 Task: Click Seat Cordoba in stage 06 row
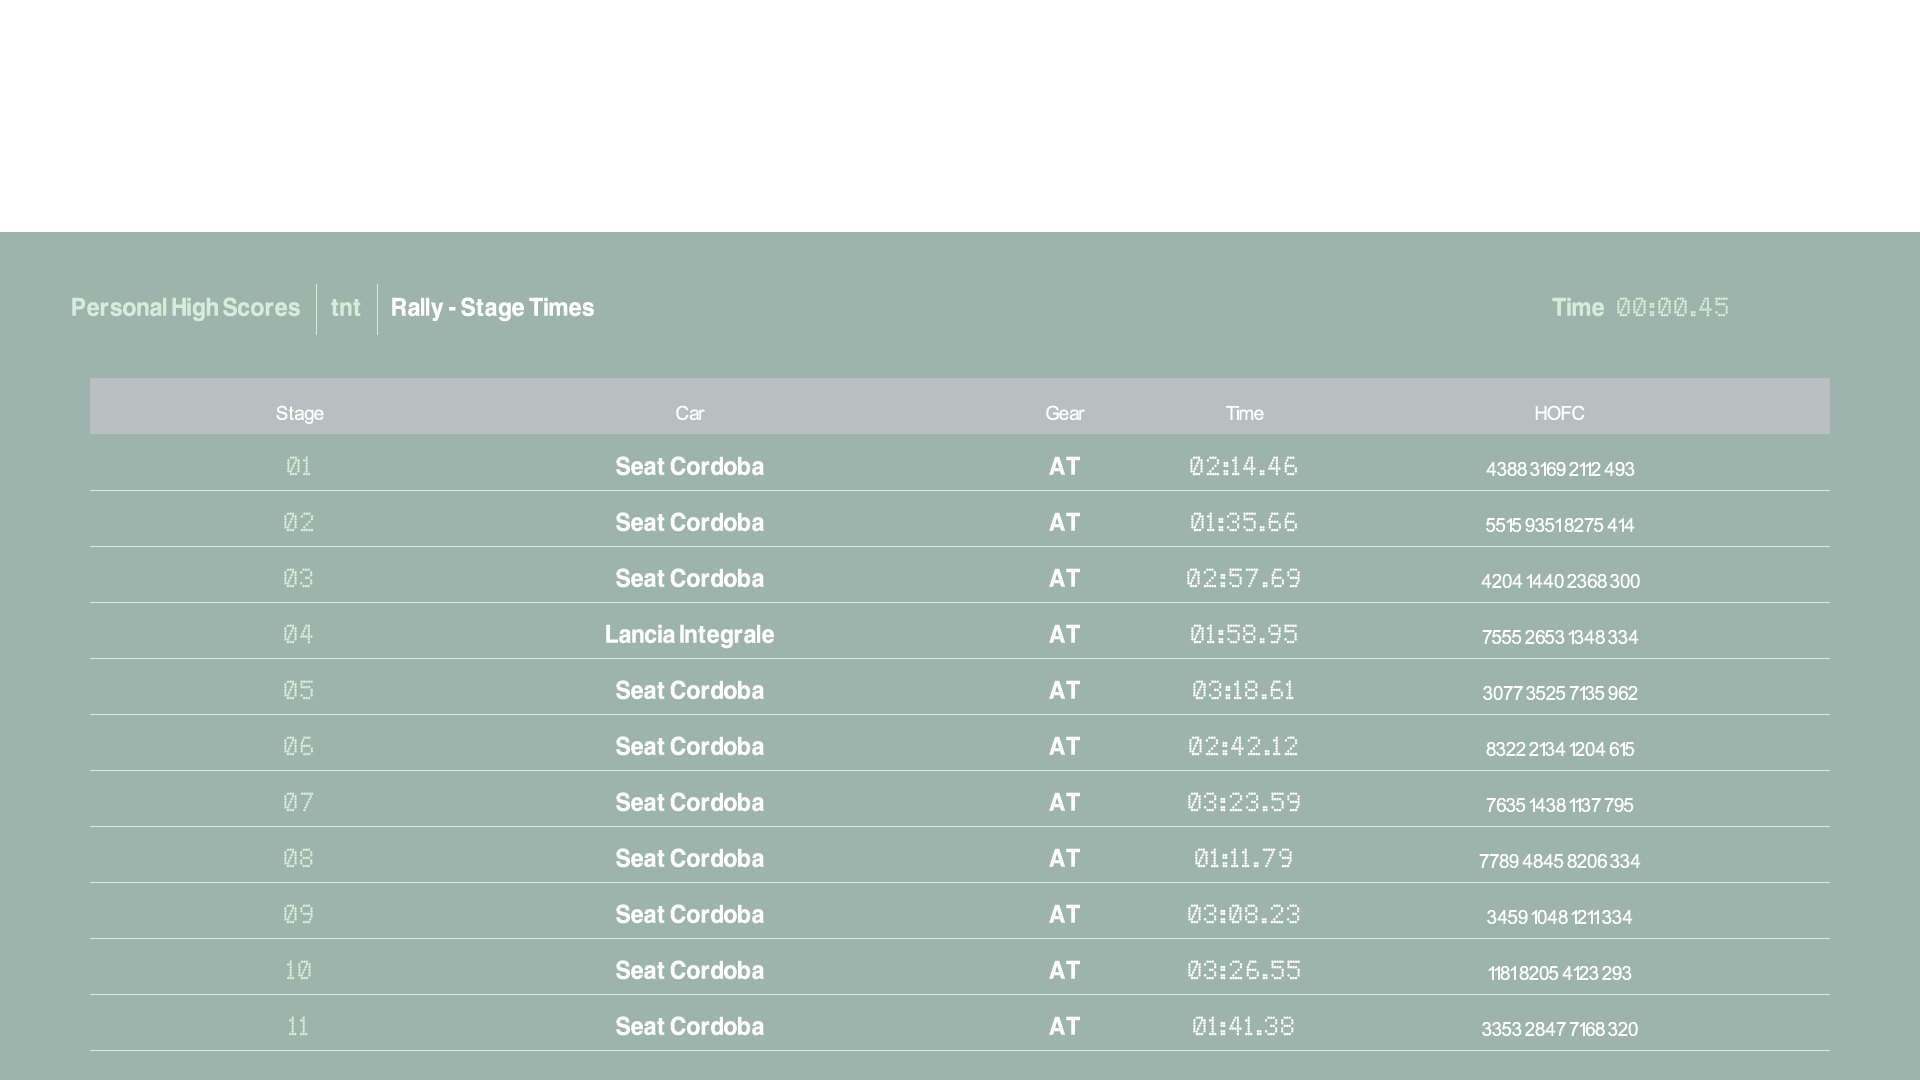click(689, 746)
